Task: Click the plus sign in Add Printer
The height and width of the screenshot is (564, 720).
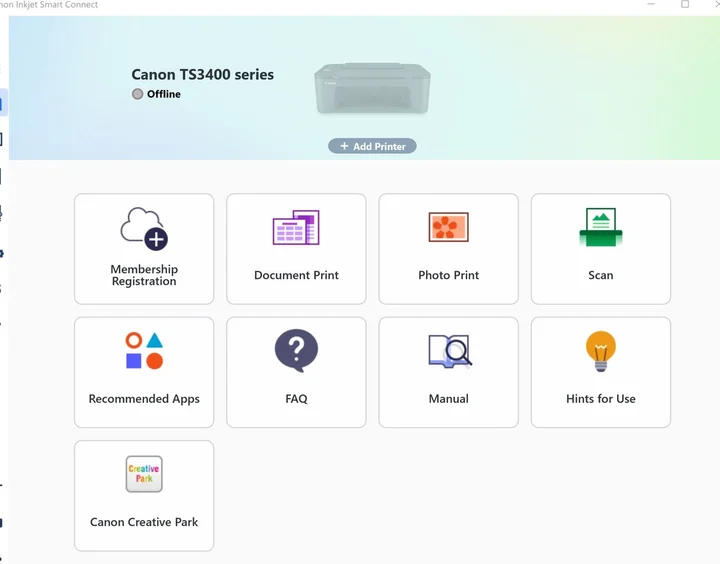Action: (344, 146)
